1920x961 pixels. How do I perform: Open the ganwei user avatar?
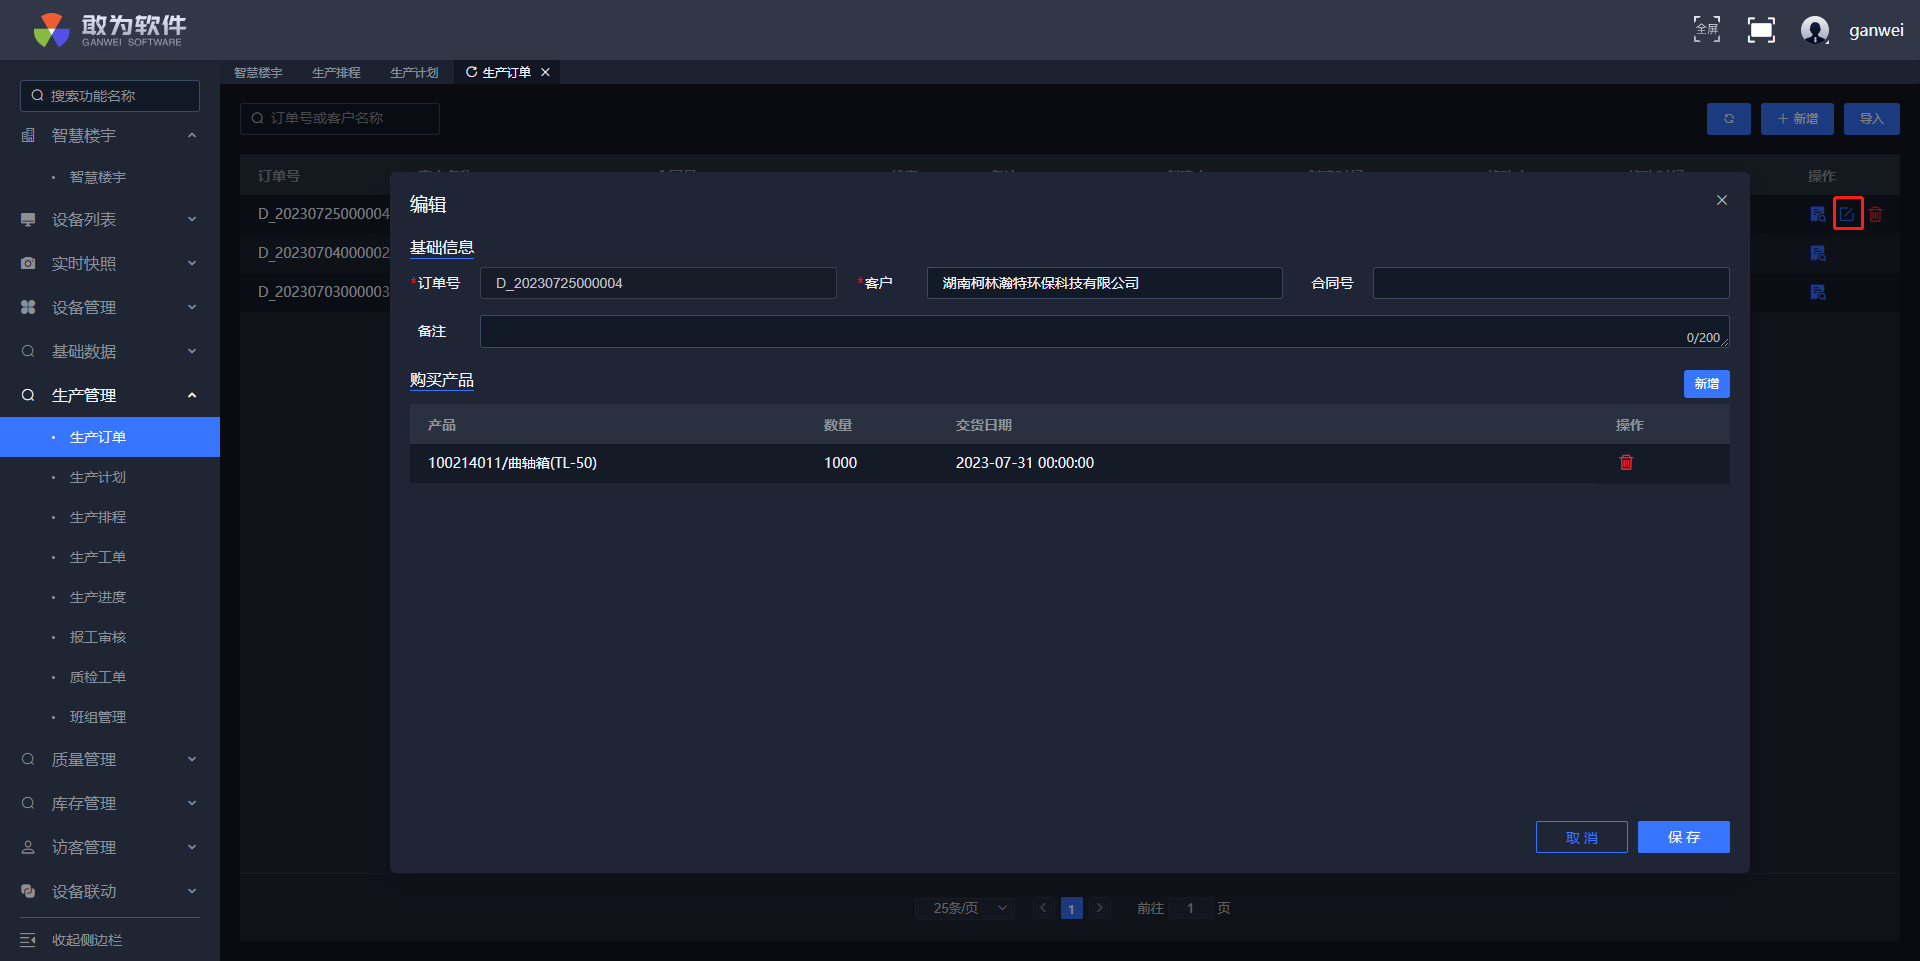(1815, 30)
